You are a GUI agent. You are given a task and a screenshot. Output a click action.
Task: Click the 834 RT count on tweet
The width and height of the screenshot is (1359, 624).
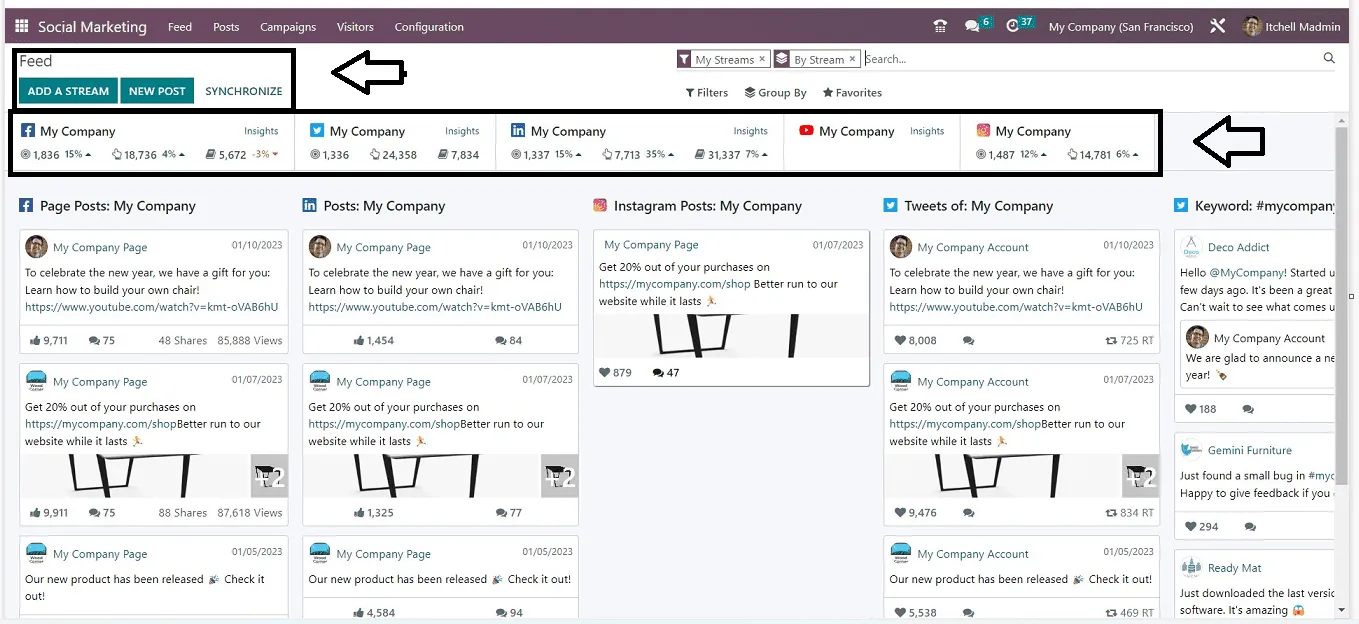1129,512
